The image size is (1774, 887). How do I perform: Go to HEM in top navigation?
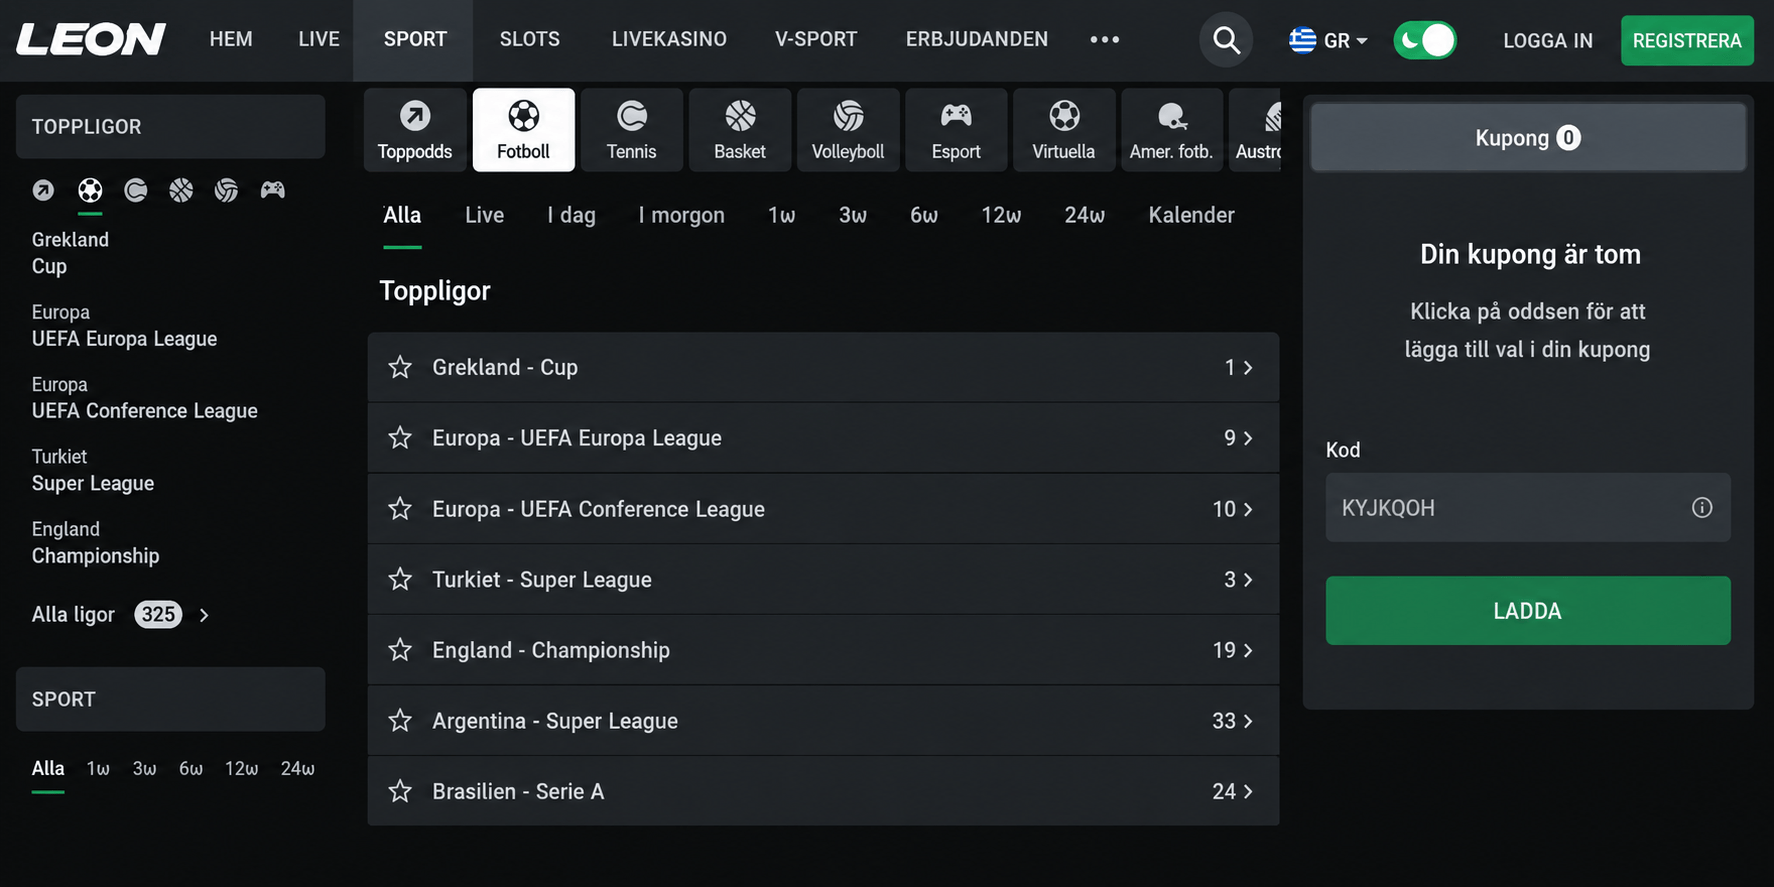click(231, 39)
